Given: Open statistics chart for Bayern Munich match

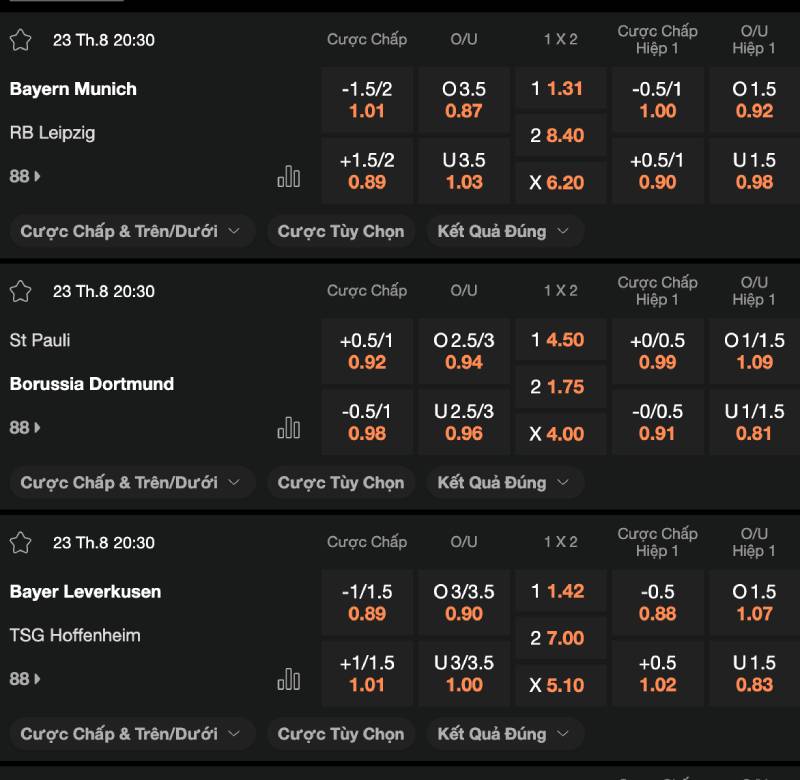Looking at the screenshot, I should click(288, 177).
